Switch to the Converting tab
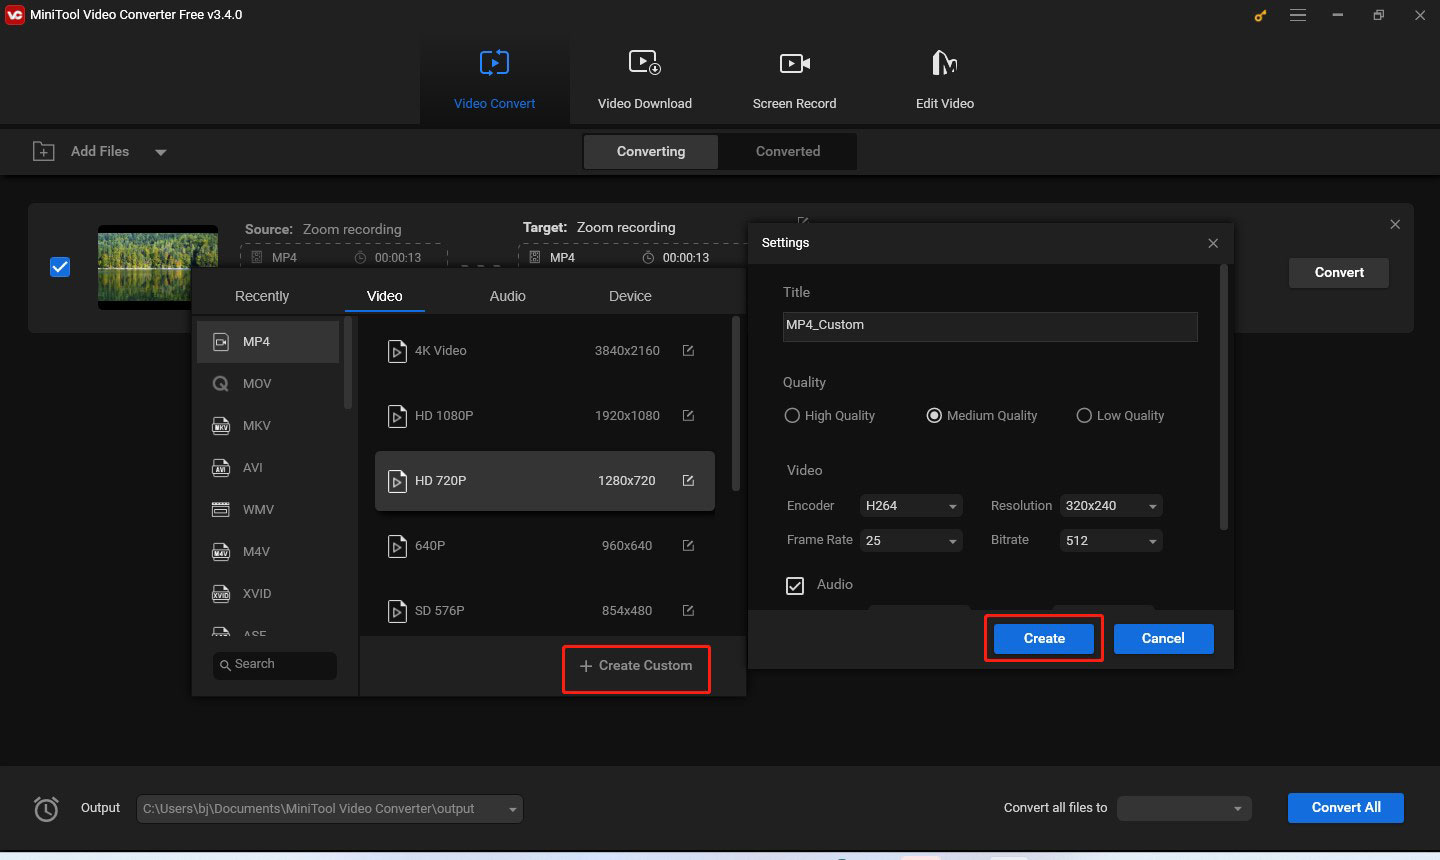 point(651,151)
